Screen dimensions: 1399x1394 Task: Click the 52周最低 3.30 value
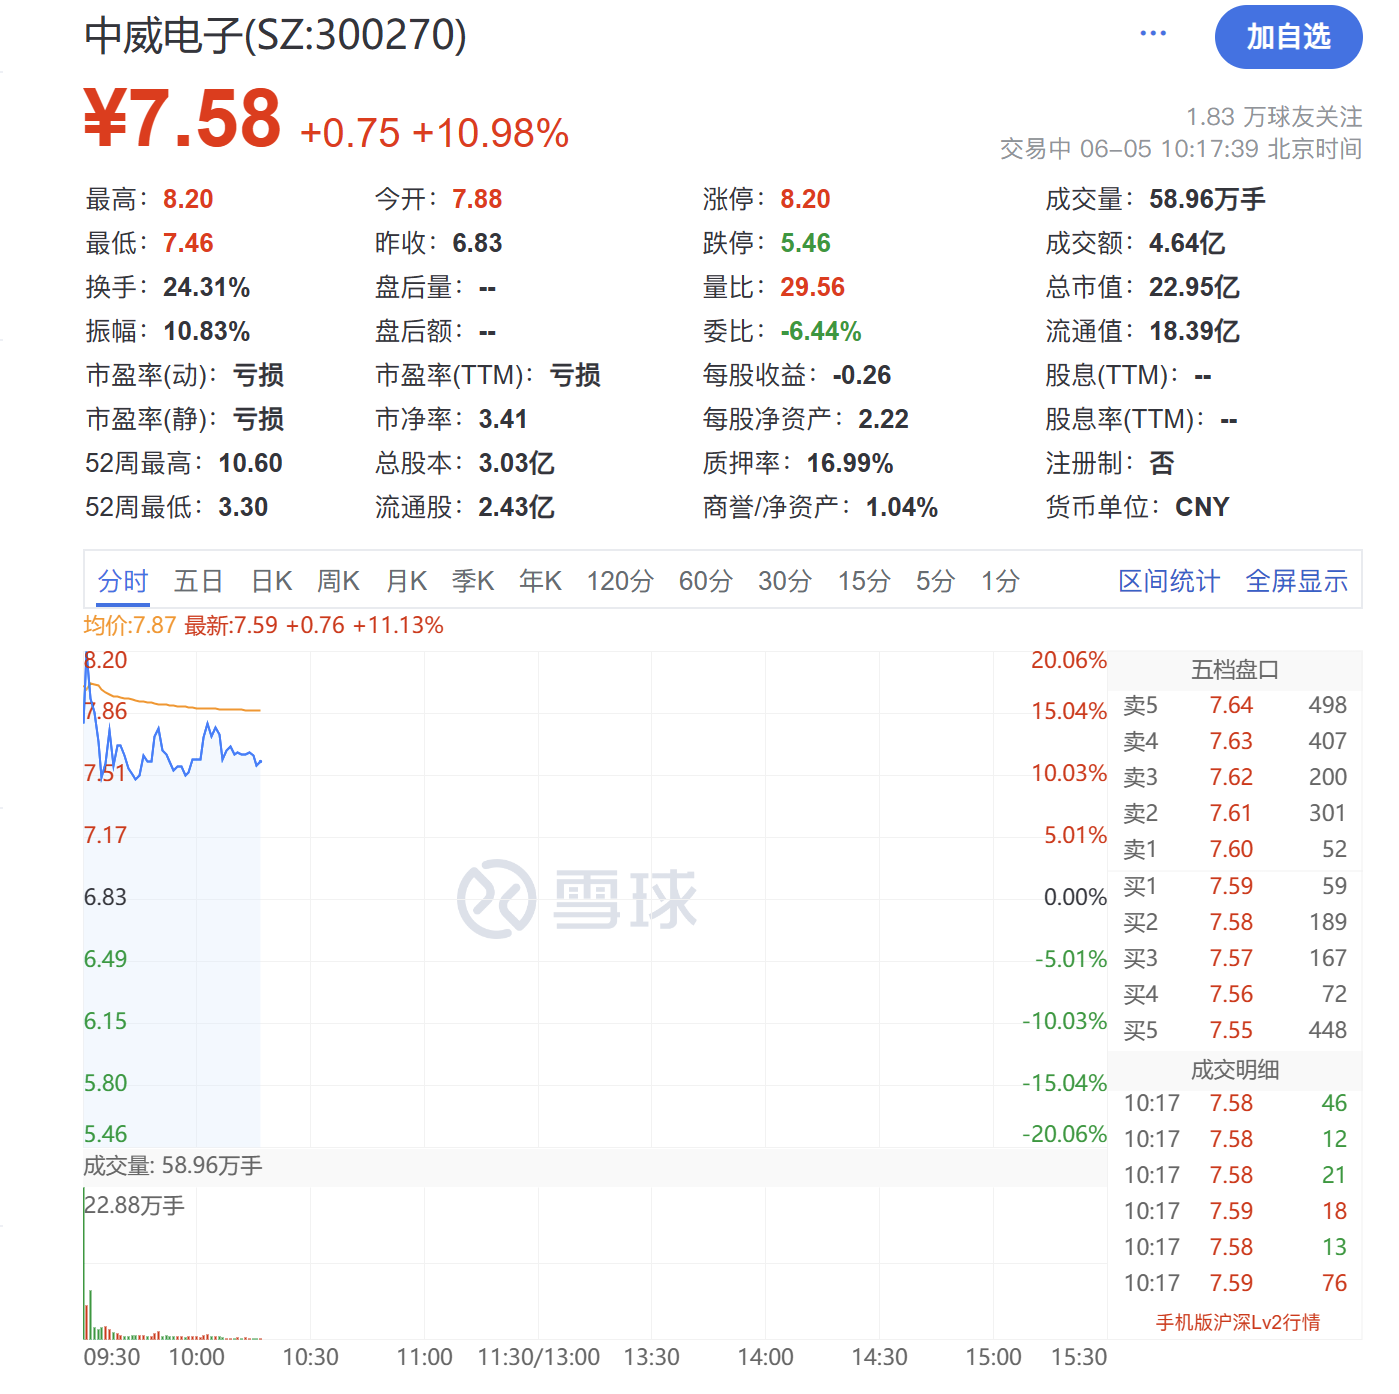[243, 507]
